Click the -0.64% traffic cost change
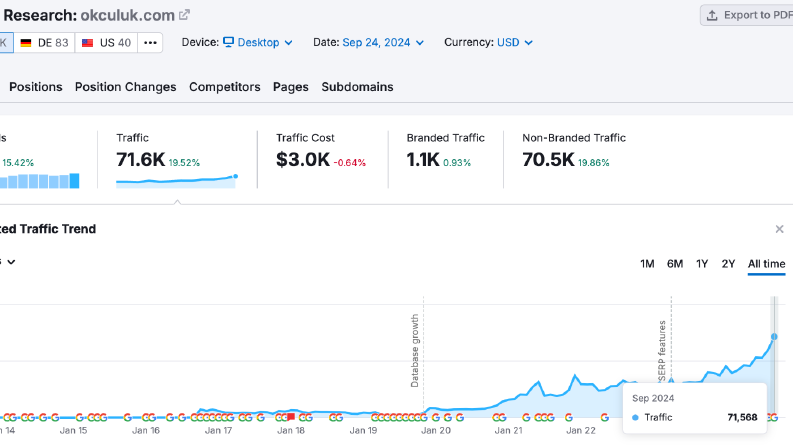793x446 pixels. click(349, 163)
